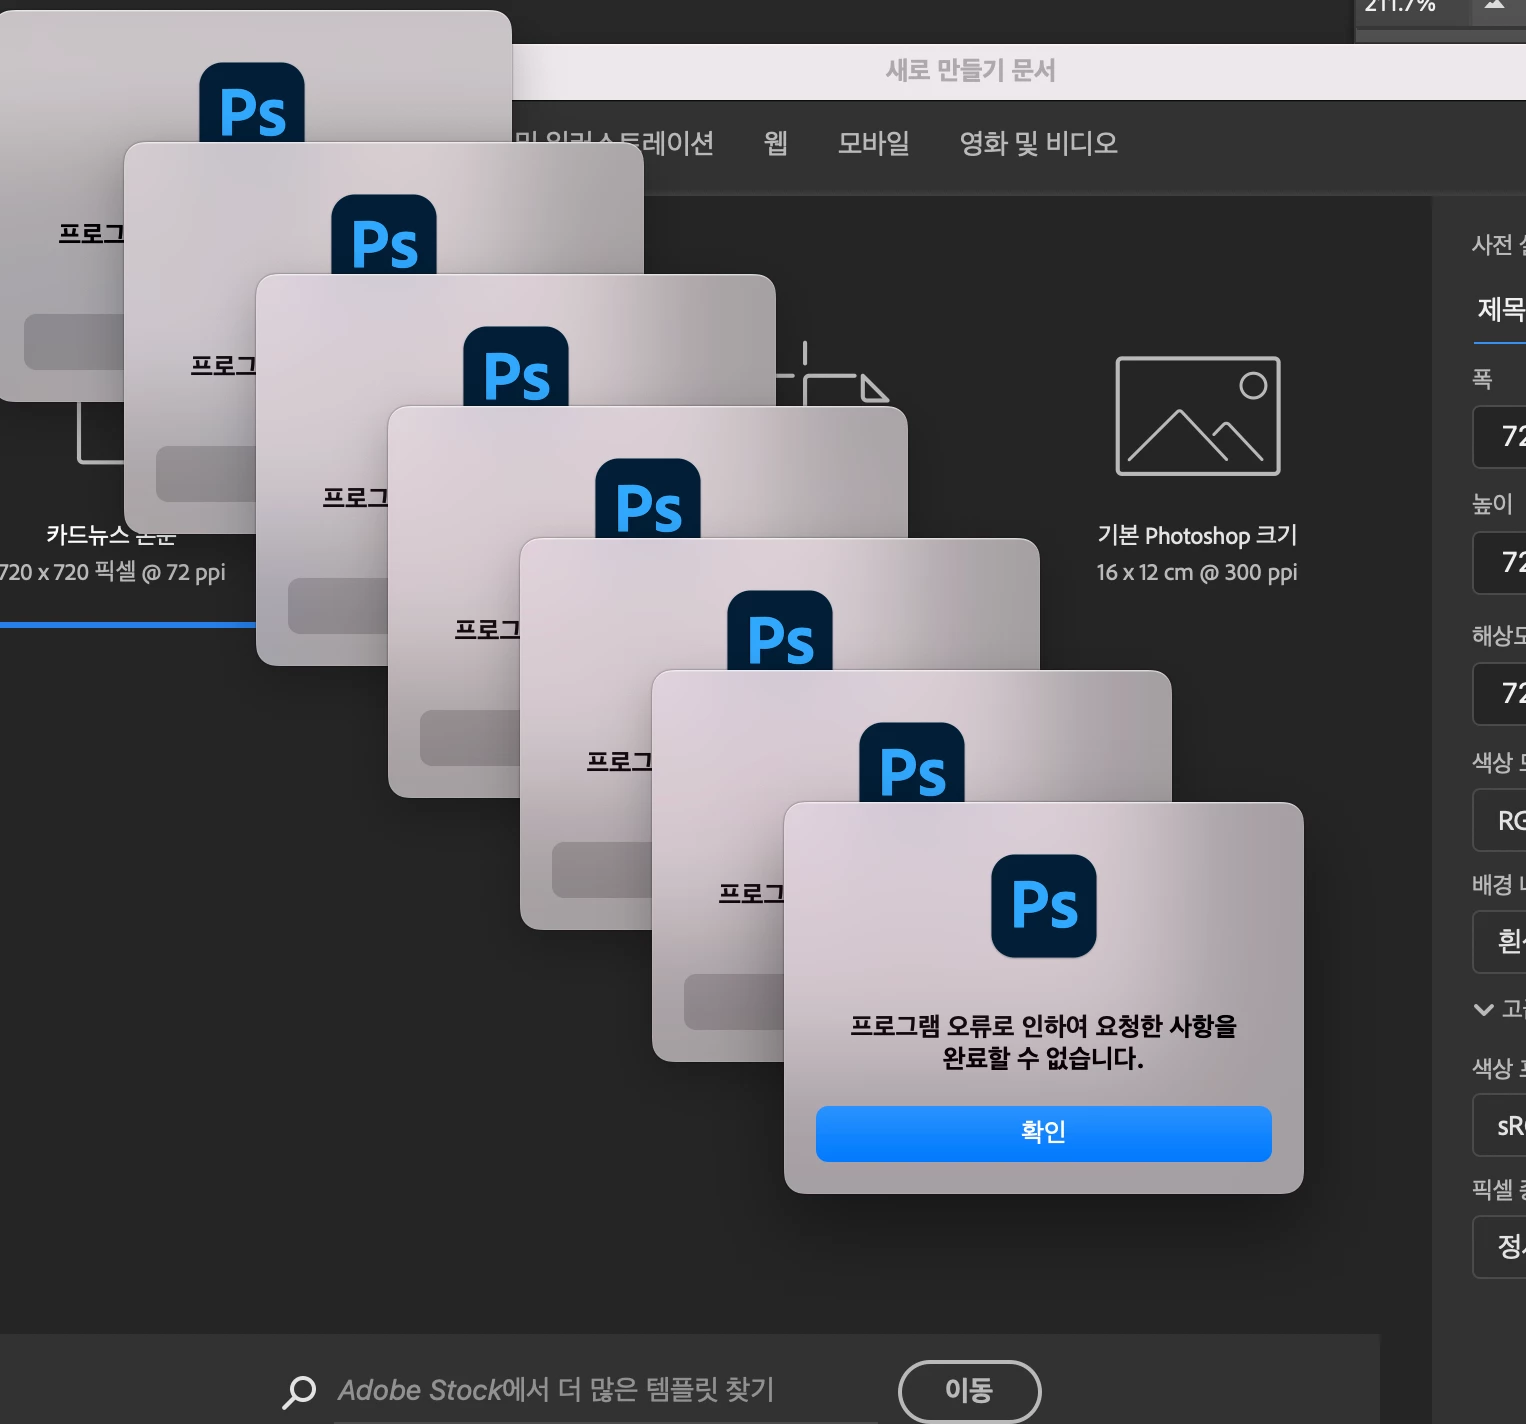Open the 픽셀 종횡비 pixel aspect ratio dropdown

(x=1500, y=1247)
